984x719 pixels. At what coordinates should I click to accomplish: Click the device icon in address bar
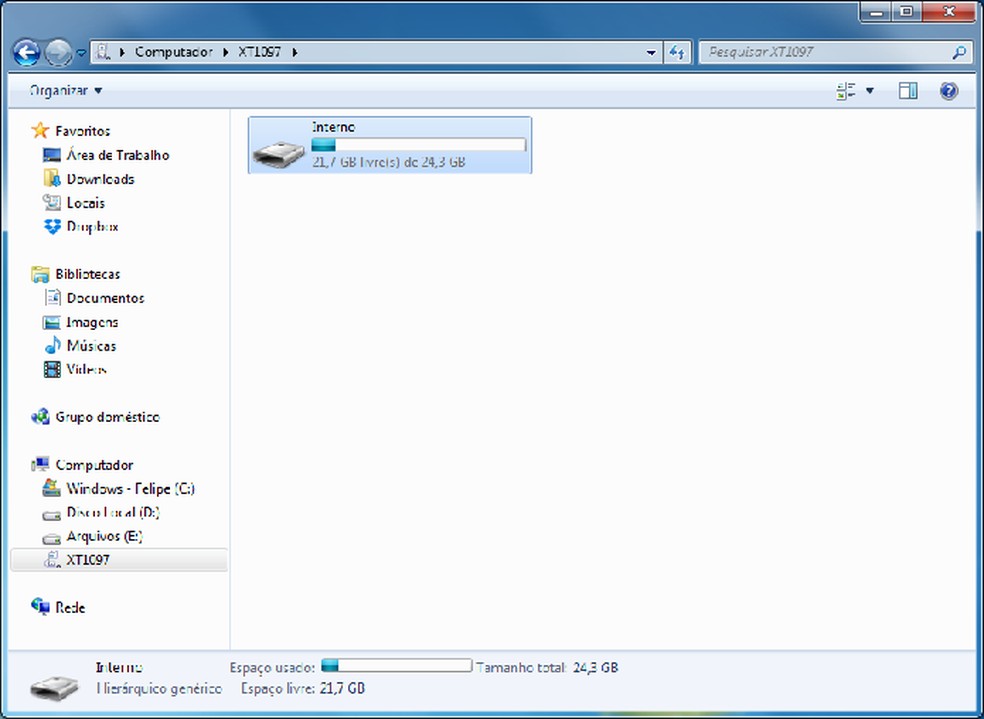(x=103, y=52)
